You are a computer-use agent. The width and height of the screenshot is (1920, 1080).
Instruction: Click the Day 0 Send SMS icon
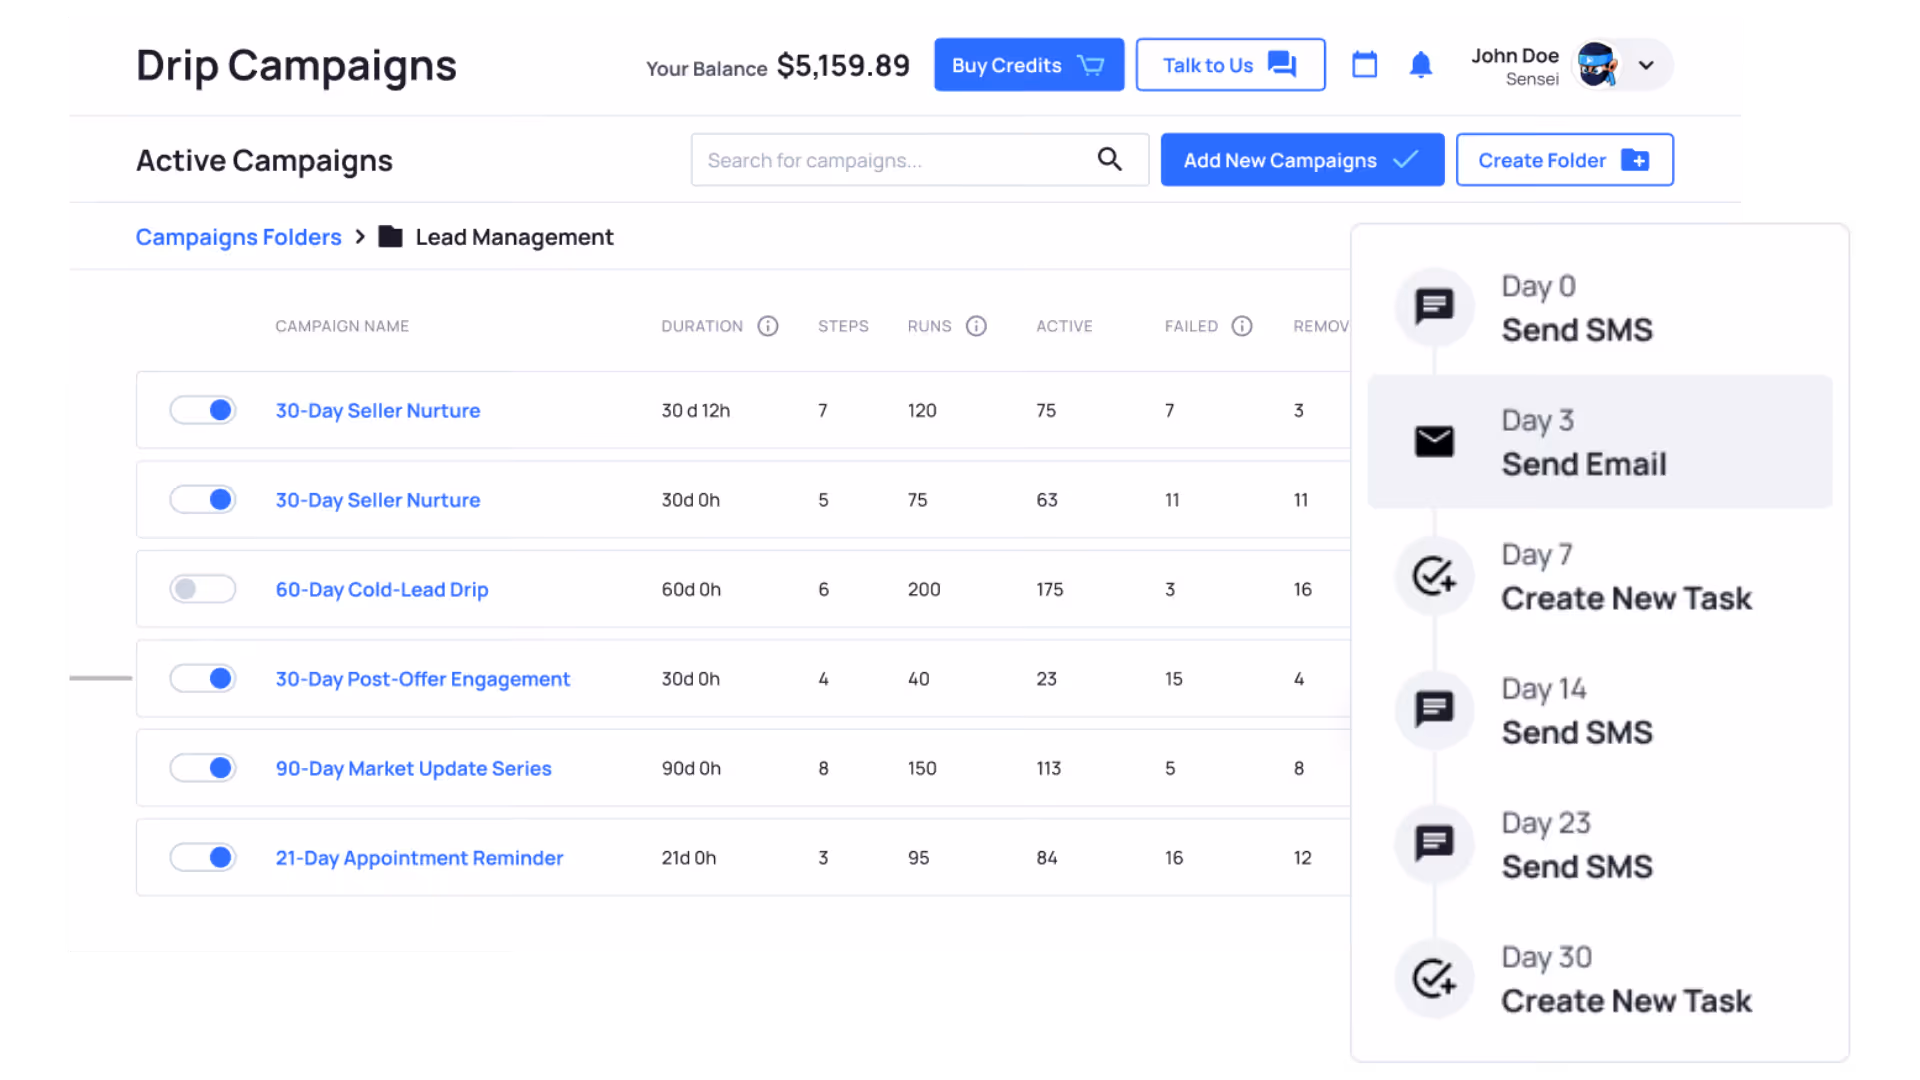click(x=1434, y=307)
